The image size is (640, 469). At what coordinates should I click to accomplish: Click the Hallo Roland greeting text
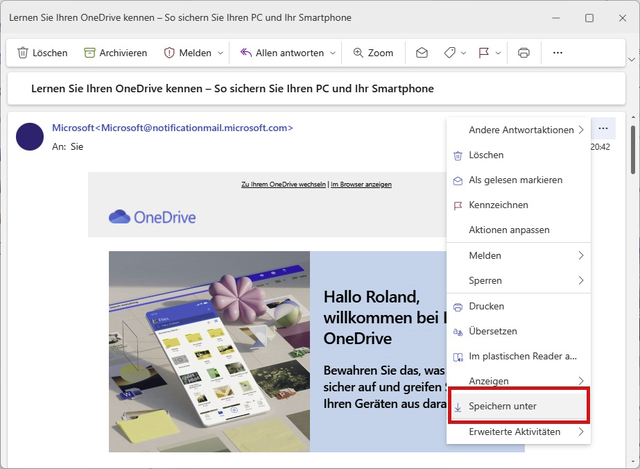pyautogui.click(x=371, y=297)
